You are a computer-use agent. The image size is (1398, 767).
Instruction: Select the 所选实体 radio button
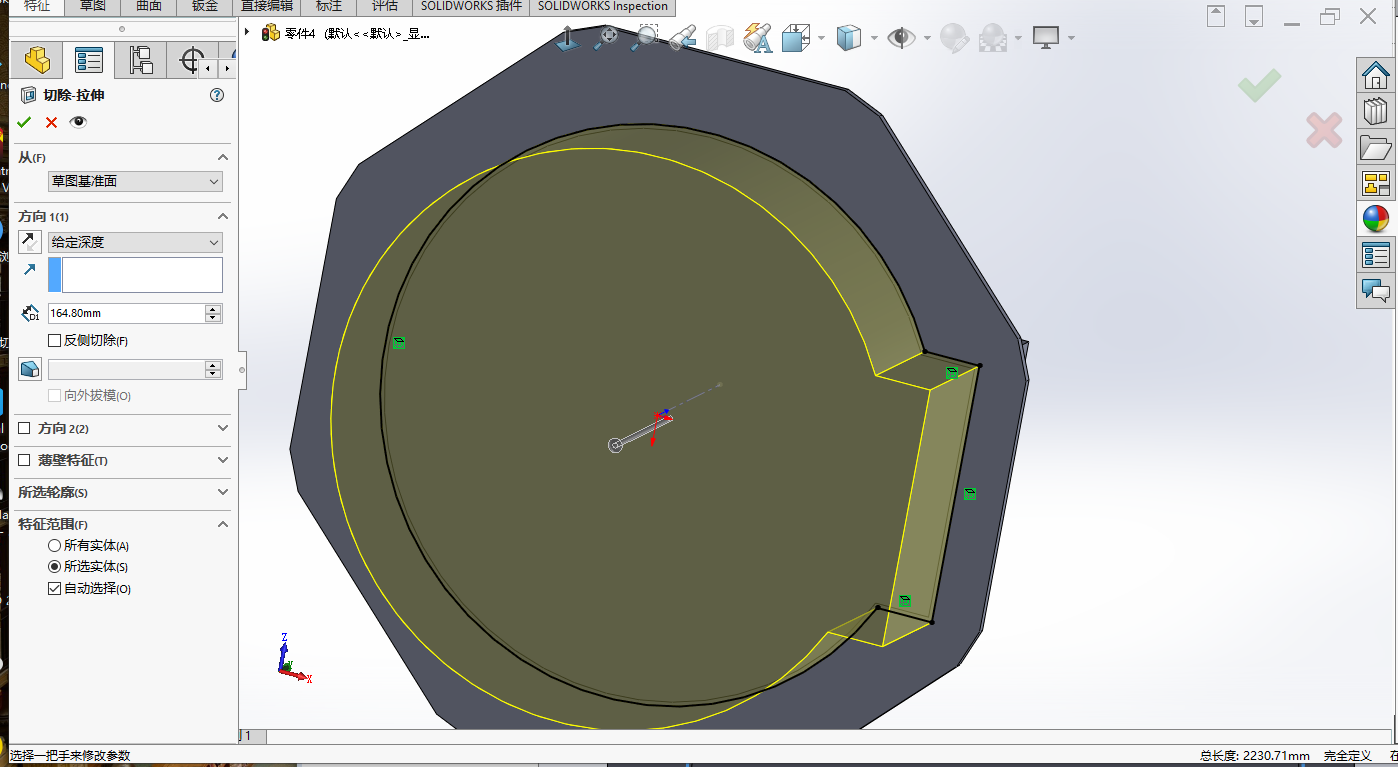pos(55,567)
